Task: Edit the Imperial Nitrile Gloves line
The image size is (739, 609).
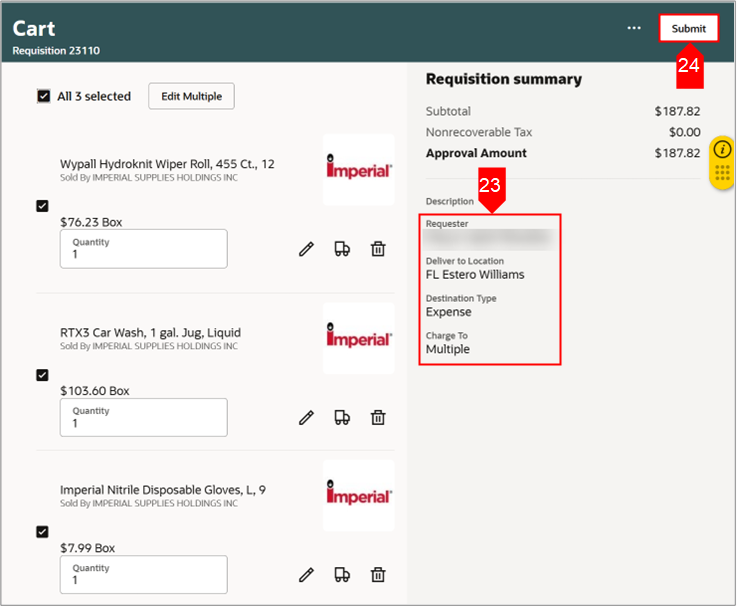Action: click(x=307, y=576)
